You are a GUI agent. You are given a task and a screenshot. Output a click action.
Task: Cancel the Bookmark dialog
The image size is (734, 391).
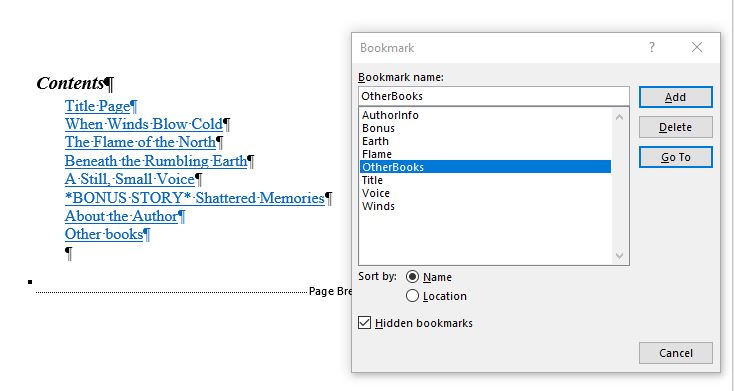pos(675,353)
